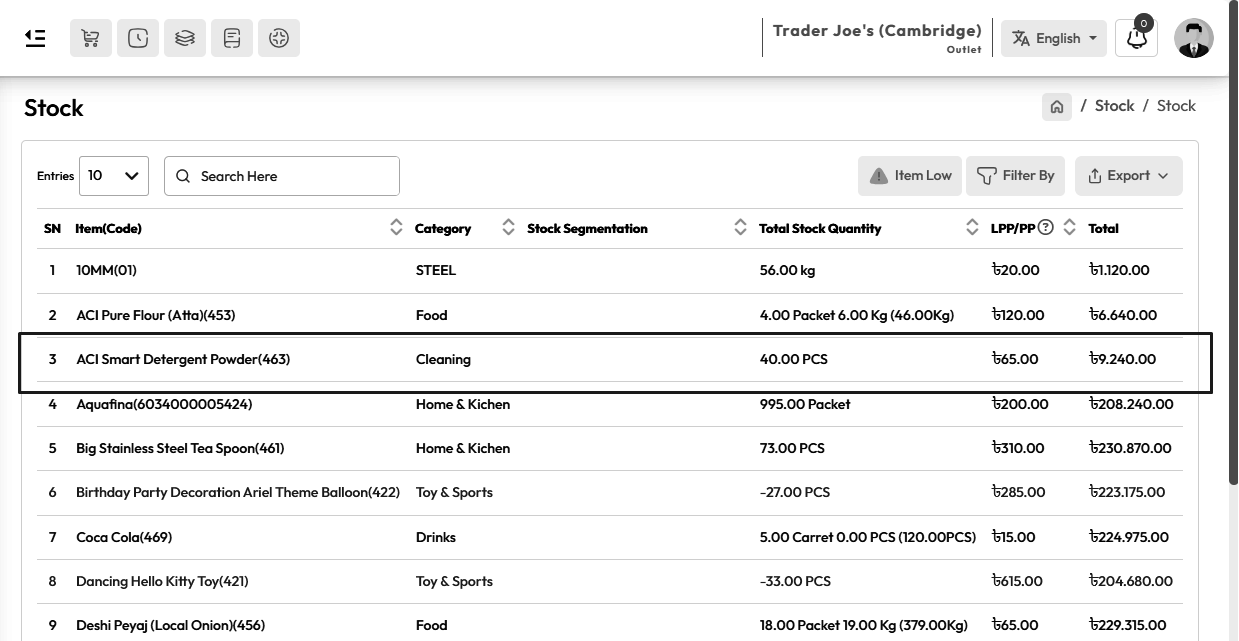Image resolution: width=1239 pixels, height=641 pixels.
Task: Click Drinks category cell
Action: click(x=436, y=537)
